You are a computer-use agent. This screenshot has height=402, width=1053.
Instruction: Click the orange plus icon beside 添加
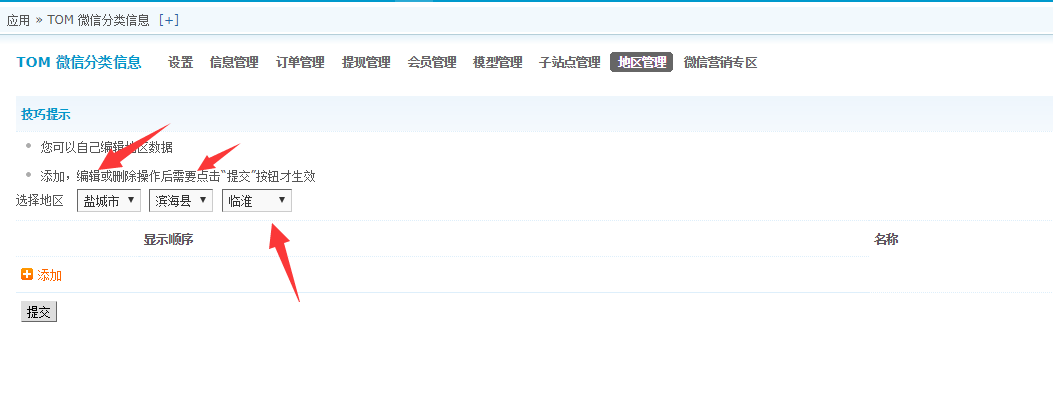click(27, 274)
